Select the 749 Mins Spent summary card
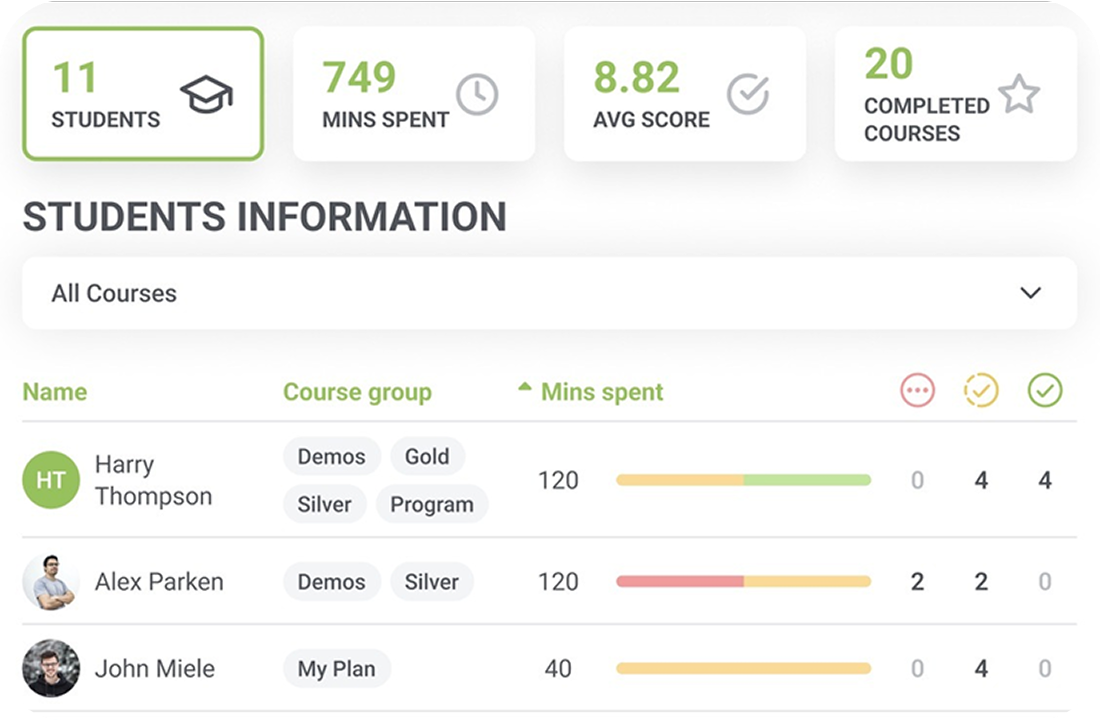 tap(413, 94)
